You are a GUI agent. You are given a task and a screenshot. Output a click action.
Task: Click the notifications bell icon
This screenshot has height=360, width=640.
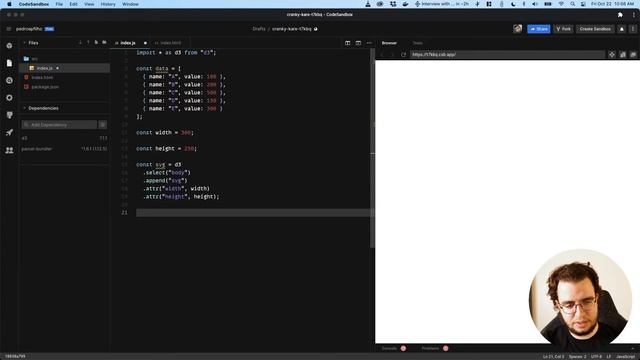point(622,29)
